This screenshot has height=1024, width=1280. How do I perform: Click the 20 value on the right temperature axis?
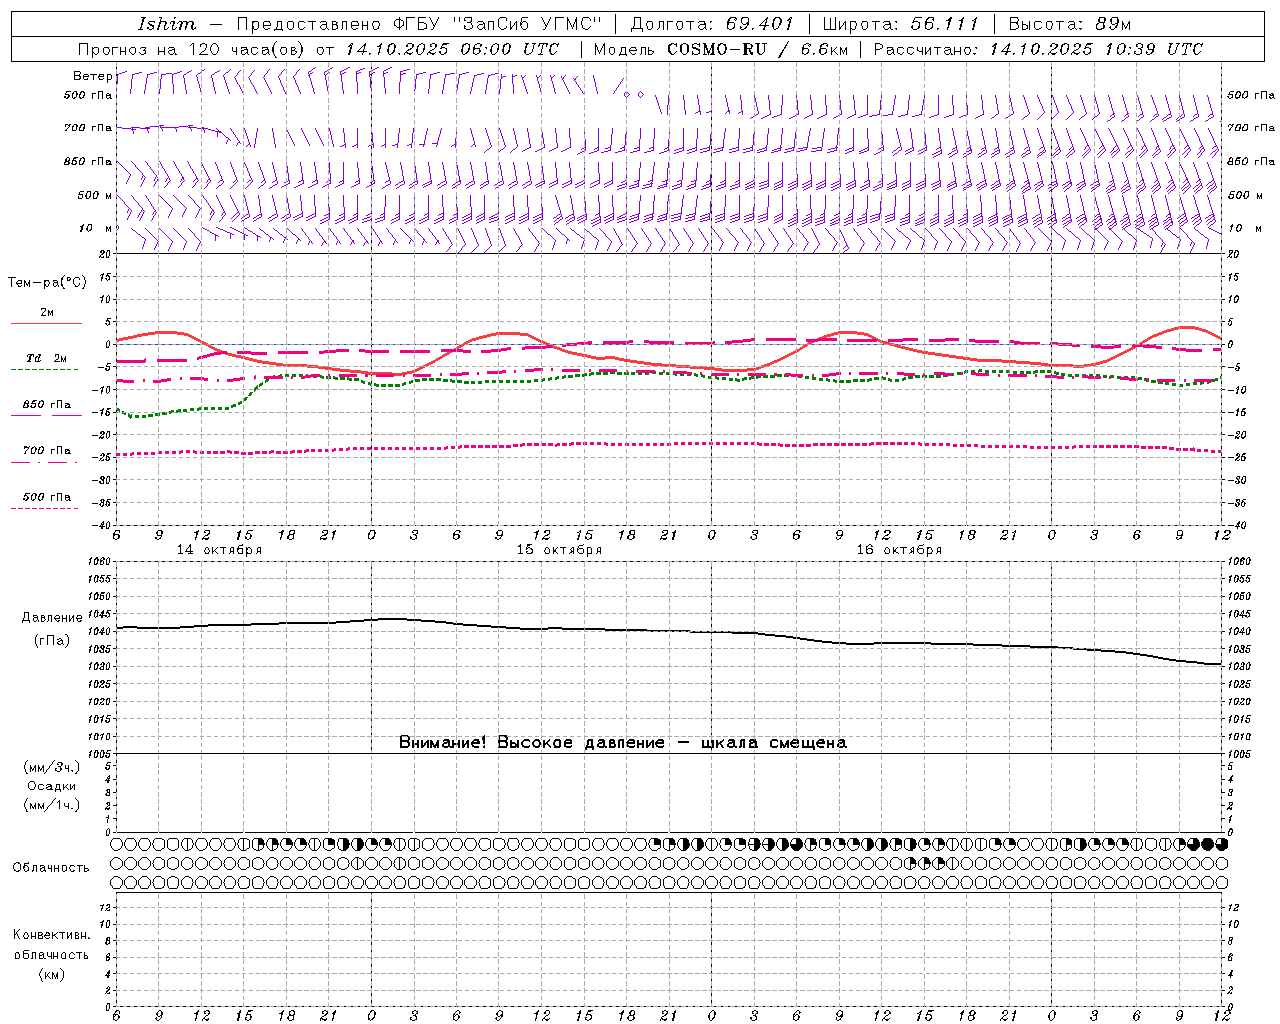pyautogui.click(x=1233, y=254)
